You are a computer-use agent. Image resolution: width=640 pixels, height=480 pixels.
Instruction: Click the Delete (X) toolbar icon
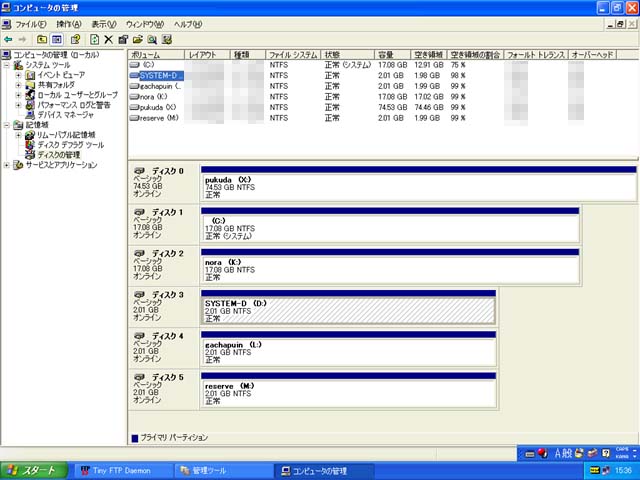point(108,39)
